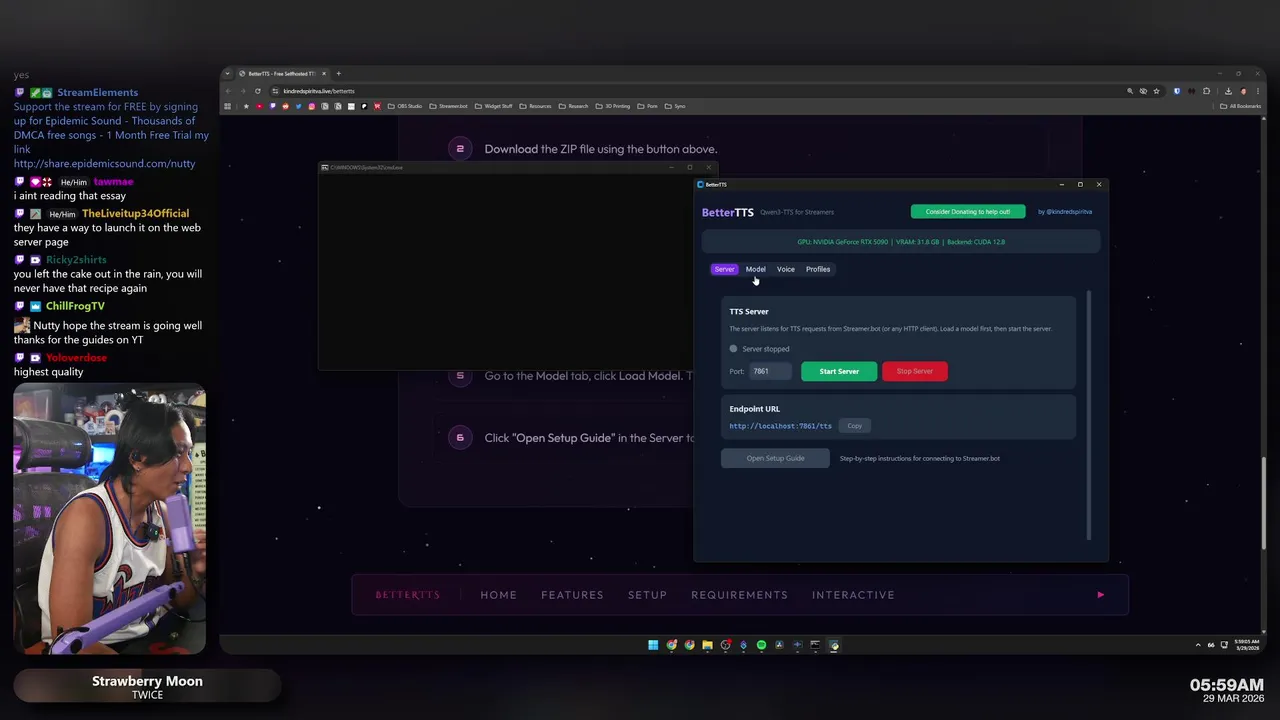The width and height of the screenshot is (1280, 720).
Task: Copy the endpoint URL with Copy button
Action: click(854, 426)
